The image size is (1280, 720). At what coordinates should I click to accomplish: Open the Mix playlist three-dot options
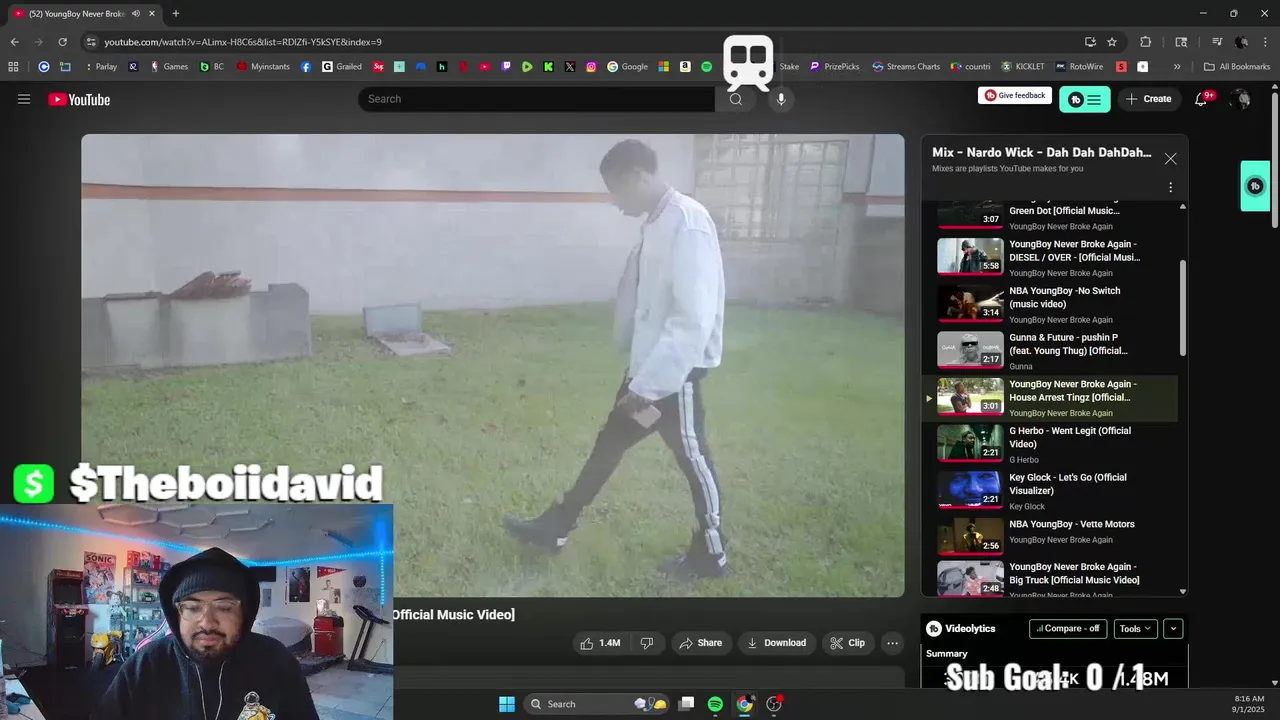(1170, 187)
